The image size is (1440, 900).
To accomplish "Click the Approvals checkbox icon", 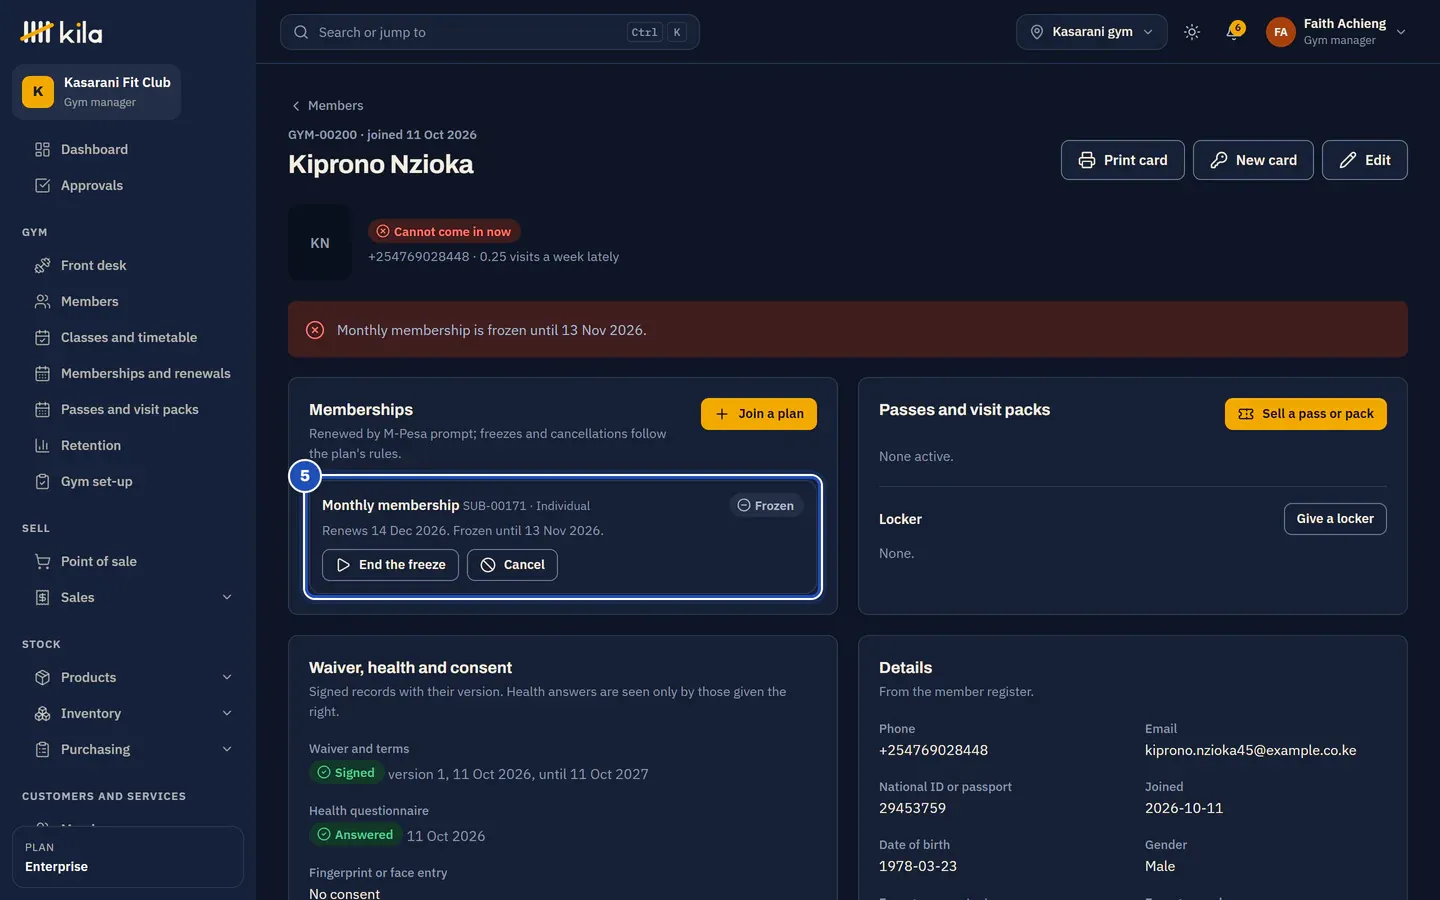I will (42, 185).
